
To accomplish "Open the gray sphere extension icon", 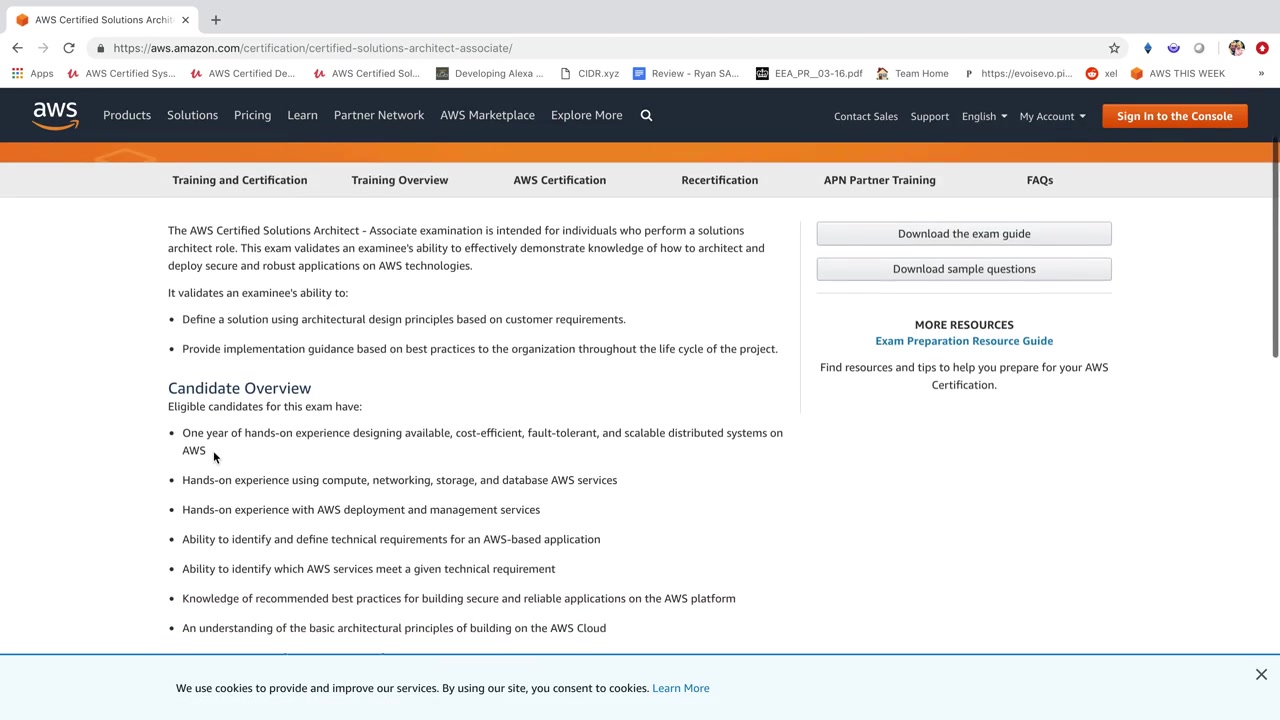I will tap(1199, 48).
